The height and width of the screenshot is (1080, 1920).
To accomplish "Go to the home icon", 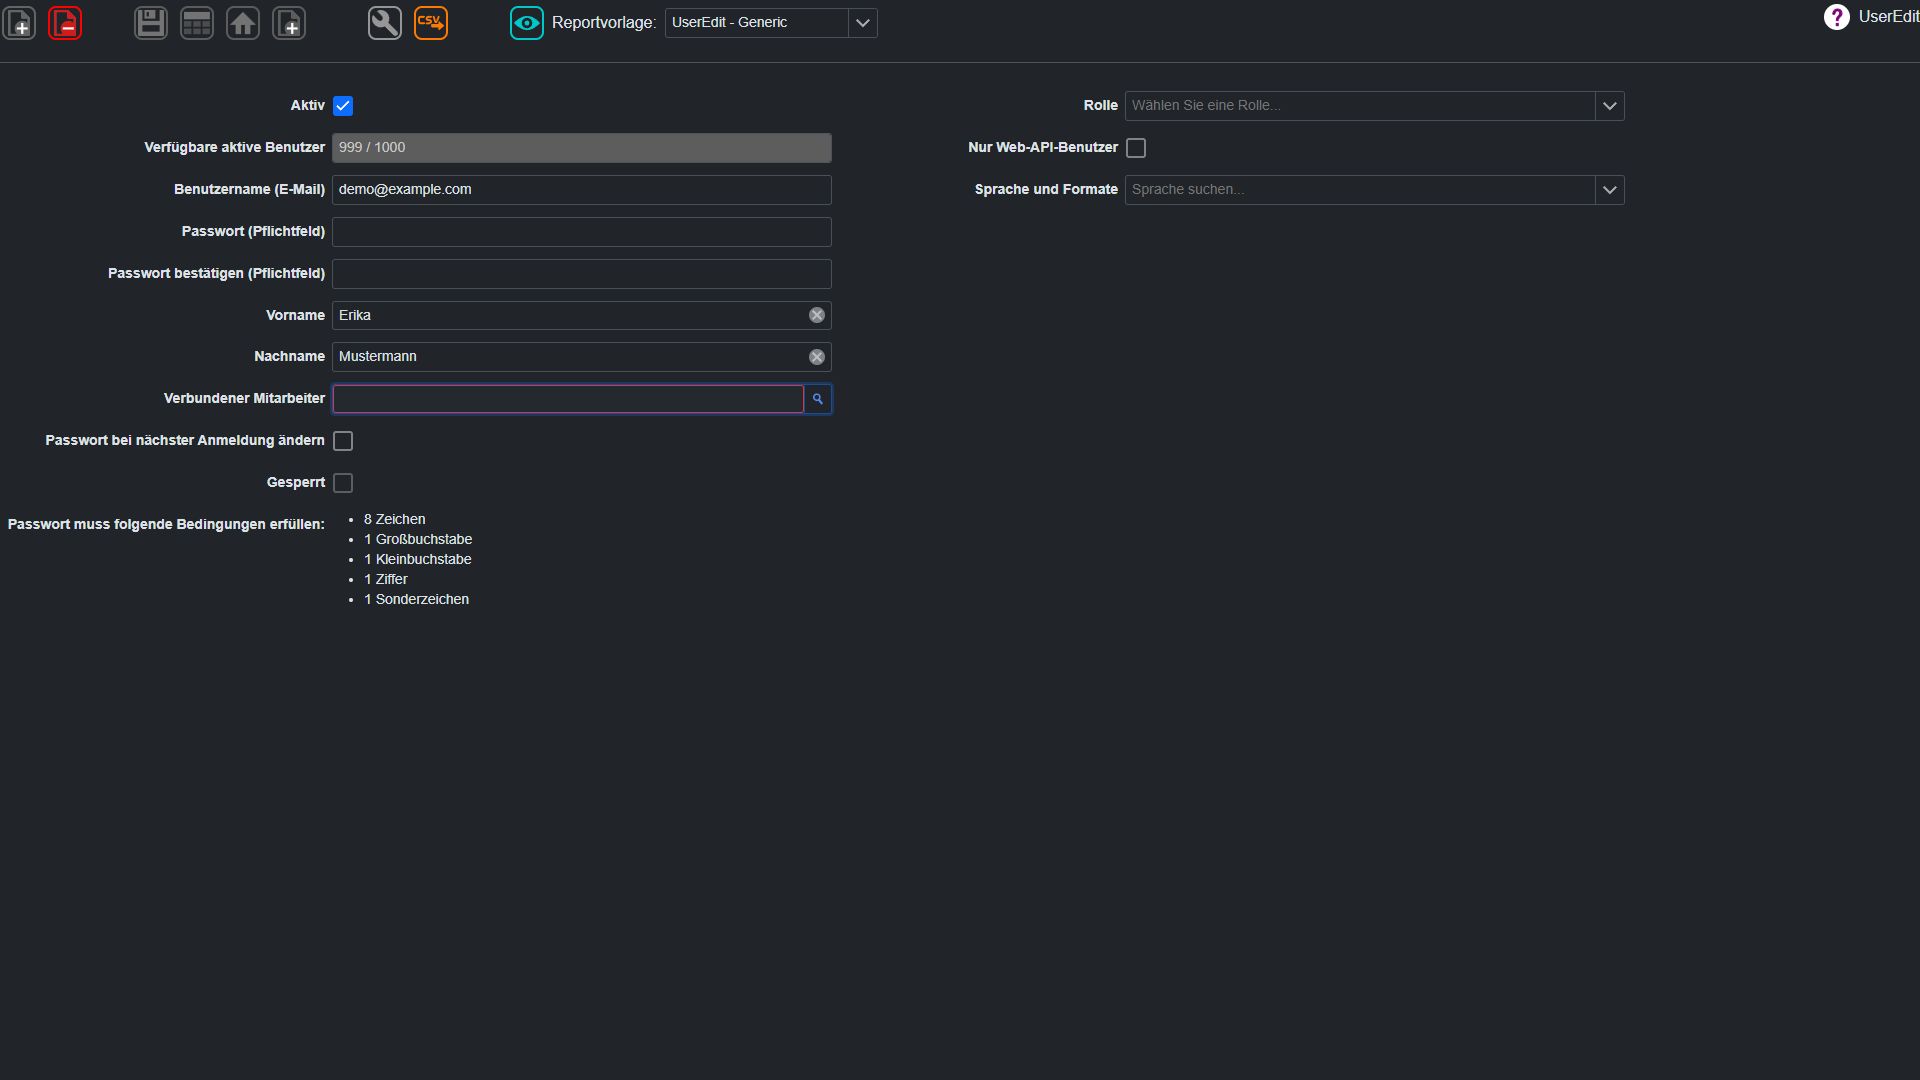I will coord(243,22).
